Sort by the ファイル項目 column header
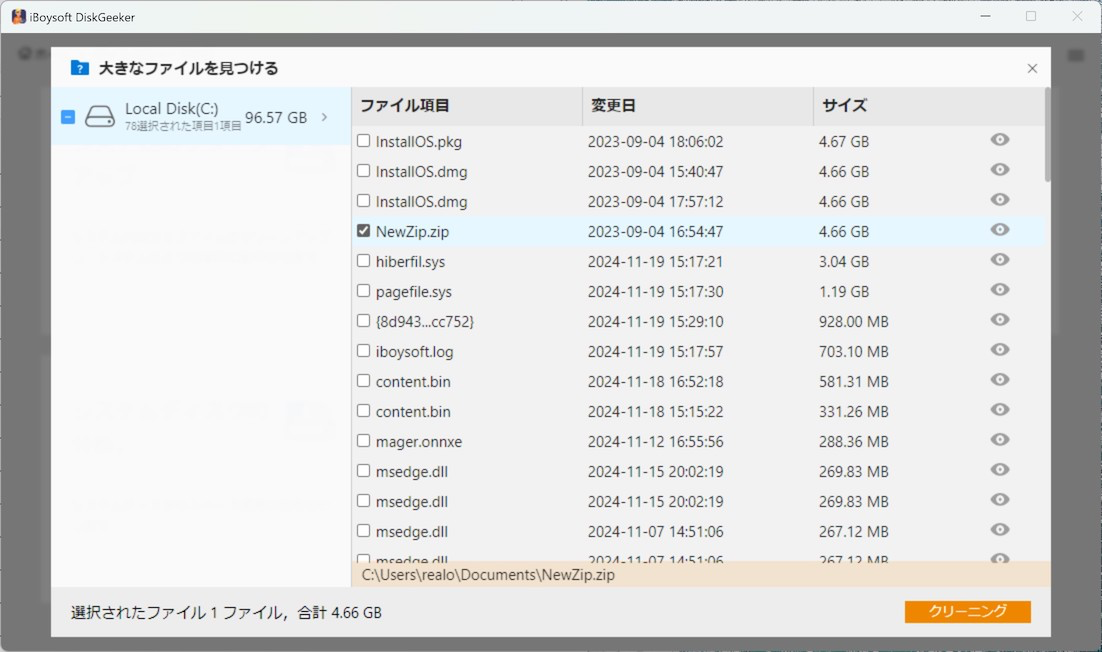 467,106
